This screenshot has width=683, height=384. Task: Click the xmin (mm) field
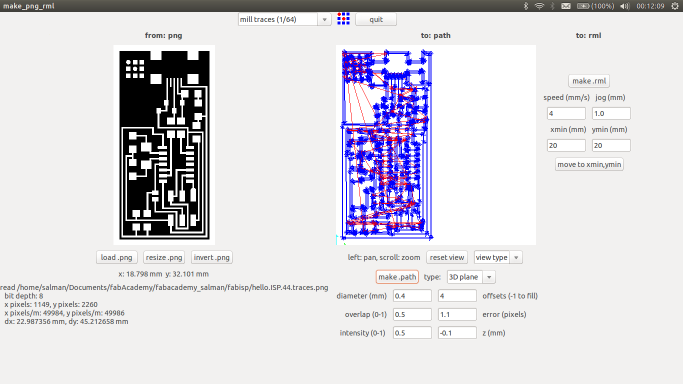[x=566, y=145]
